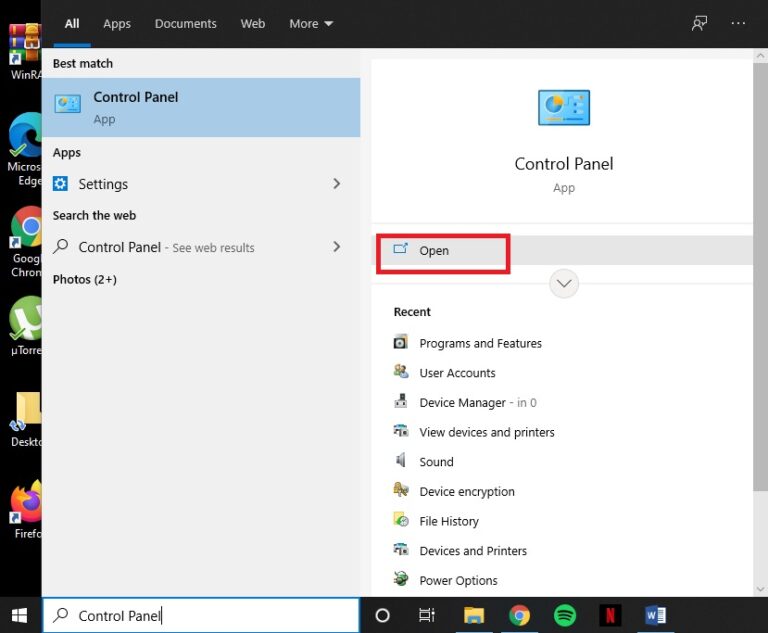
Task: Switch to the Apps search tab
Action: [117, 24]
